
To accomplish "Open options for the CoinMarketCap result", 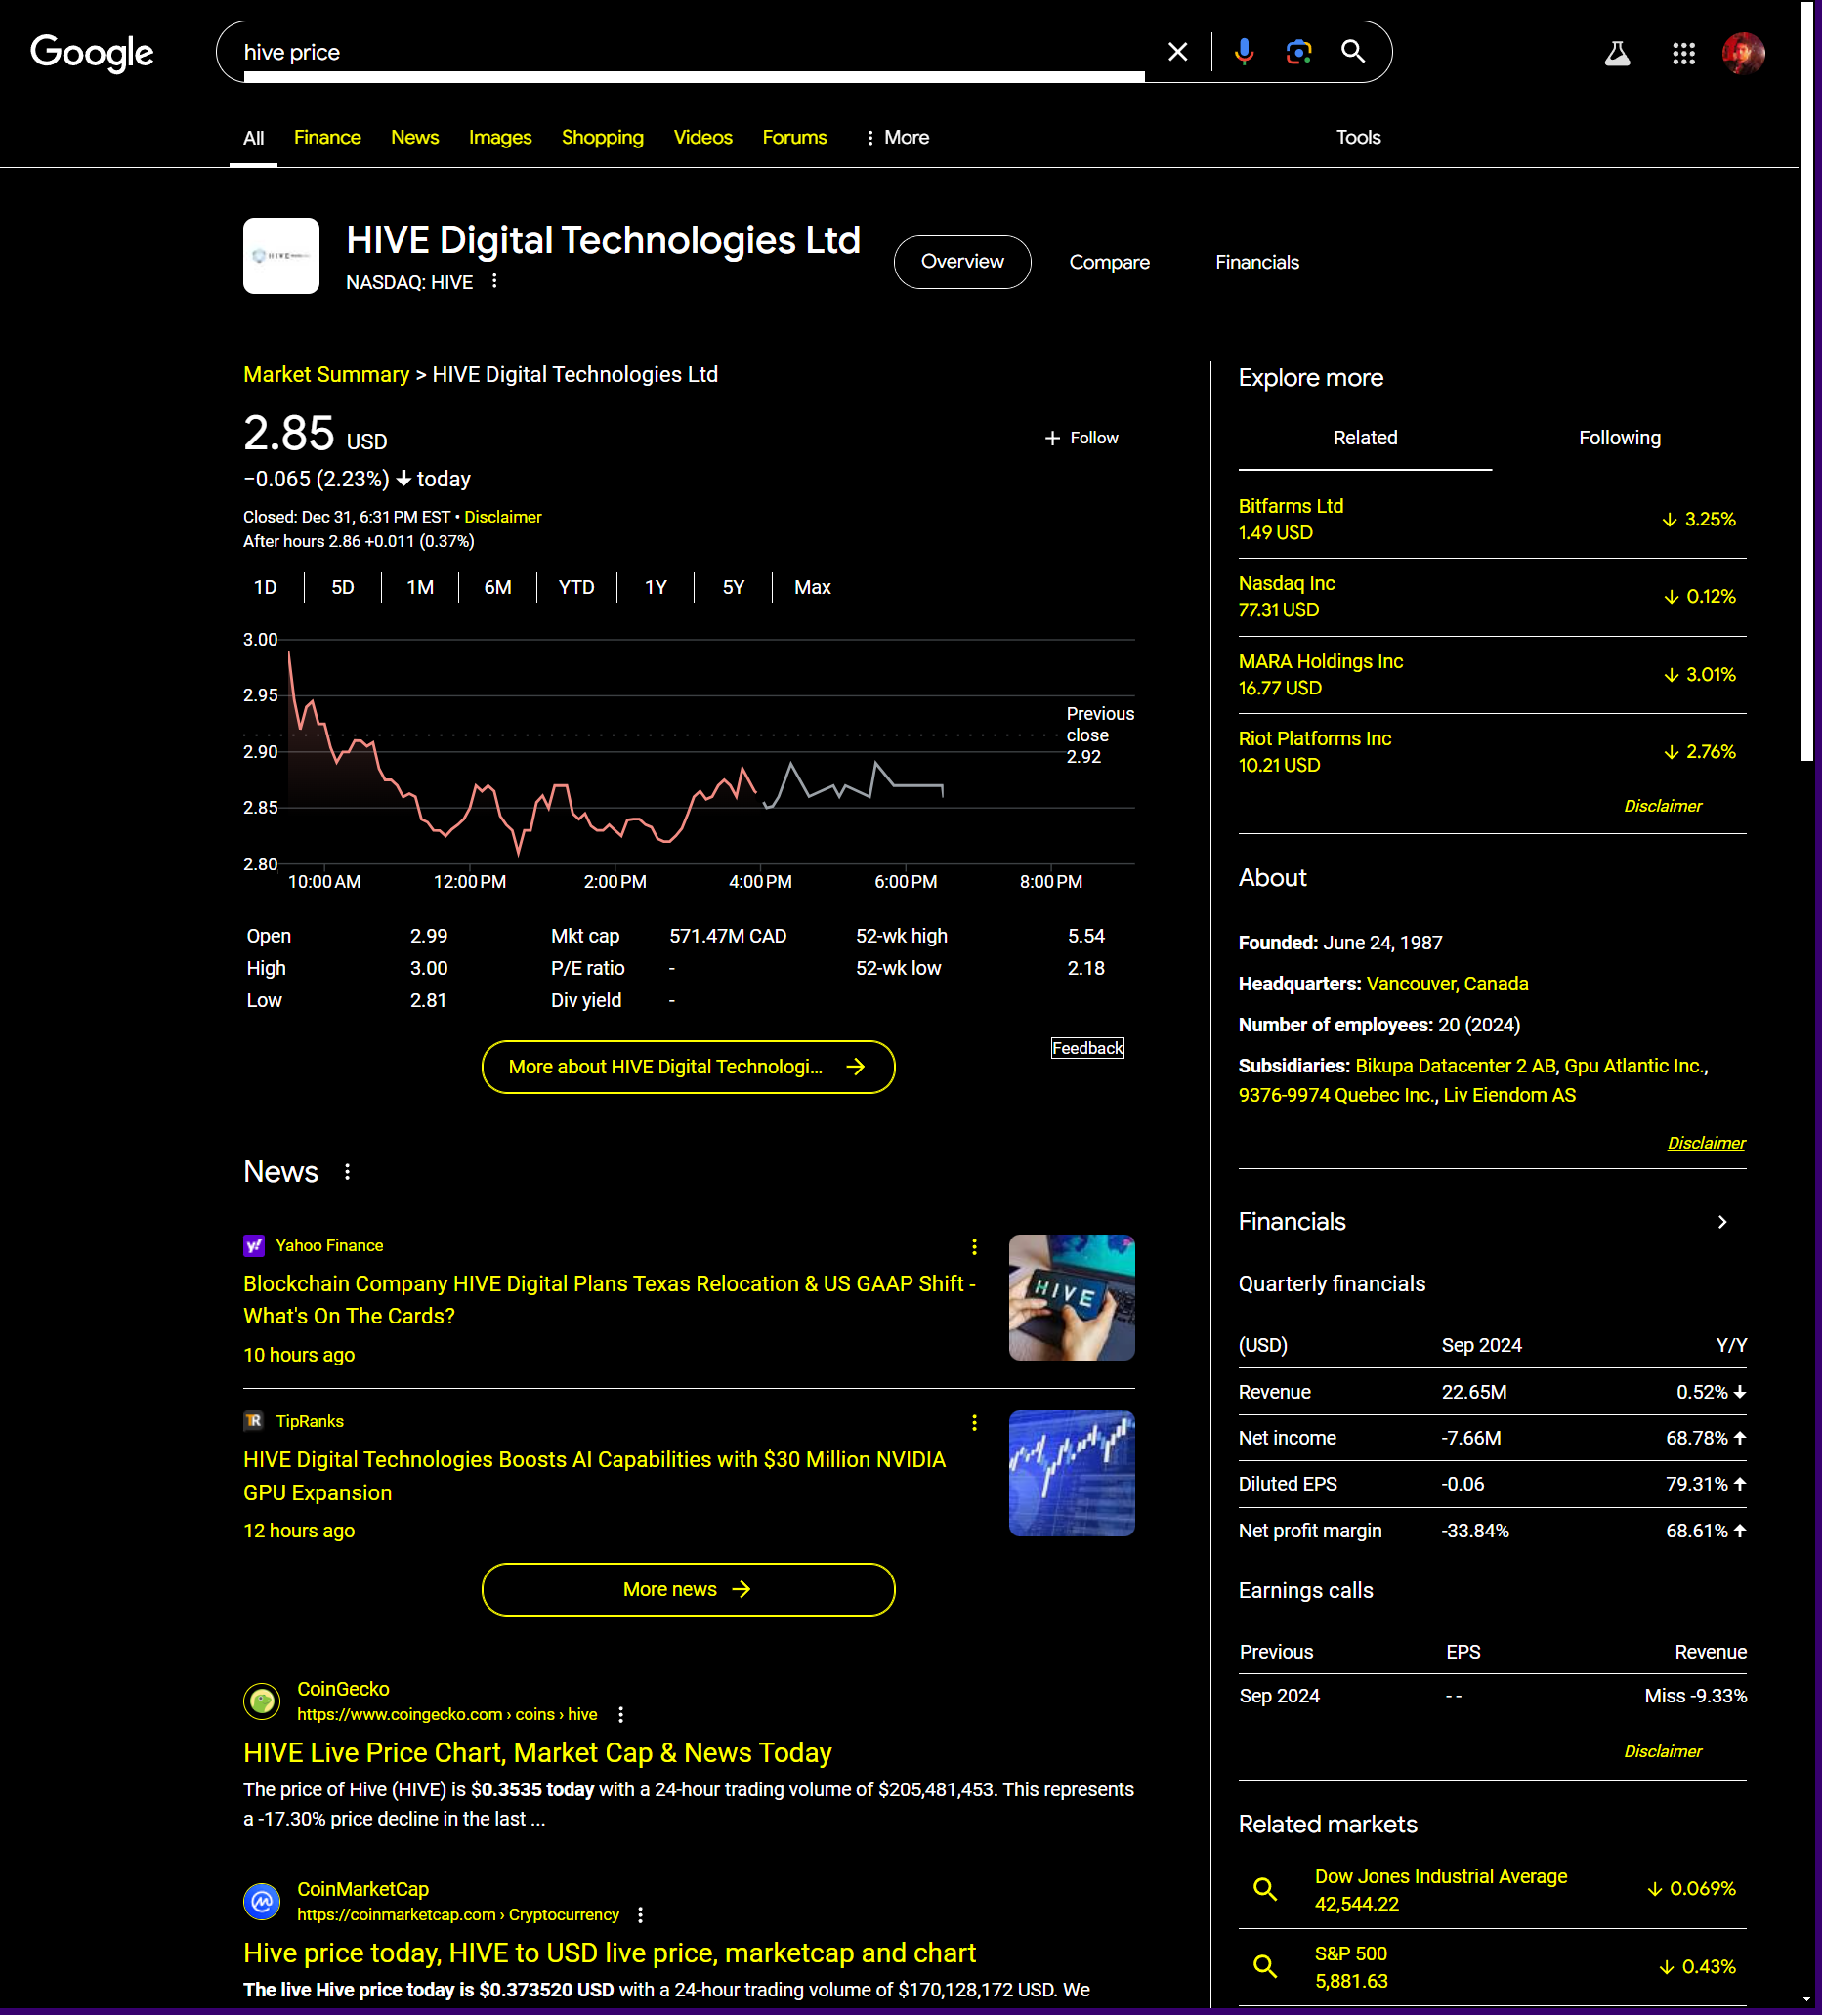I will [640, 1915].
